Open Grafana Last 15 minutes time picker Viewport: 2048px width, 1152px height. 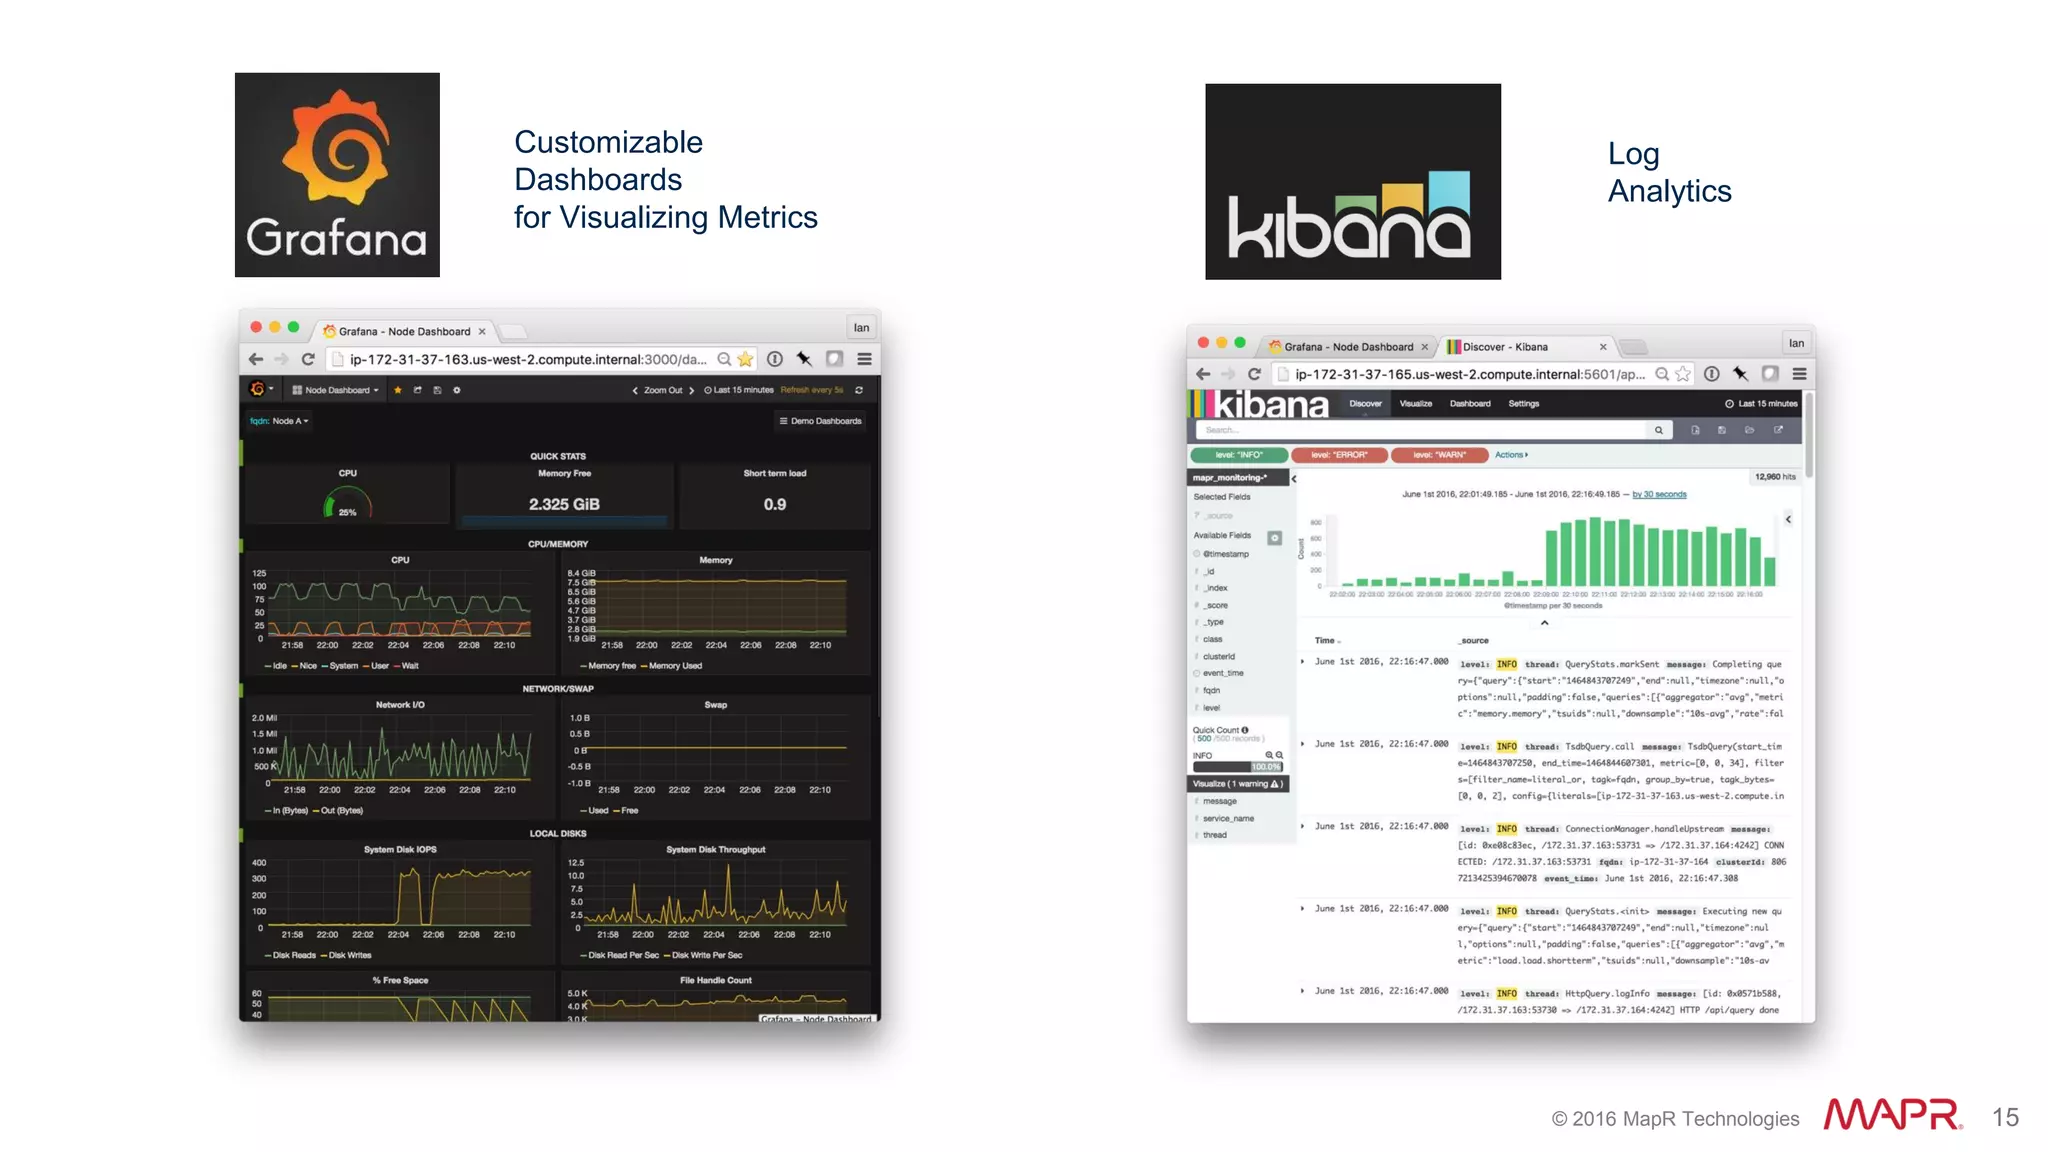pos(739,390)
